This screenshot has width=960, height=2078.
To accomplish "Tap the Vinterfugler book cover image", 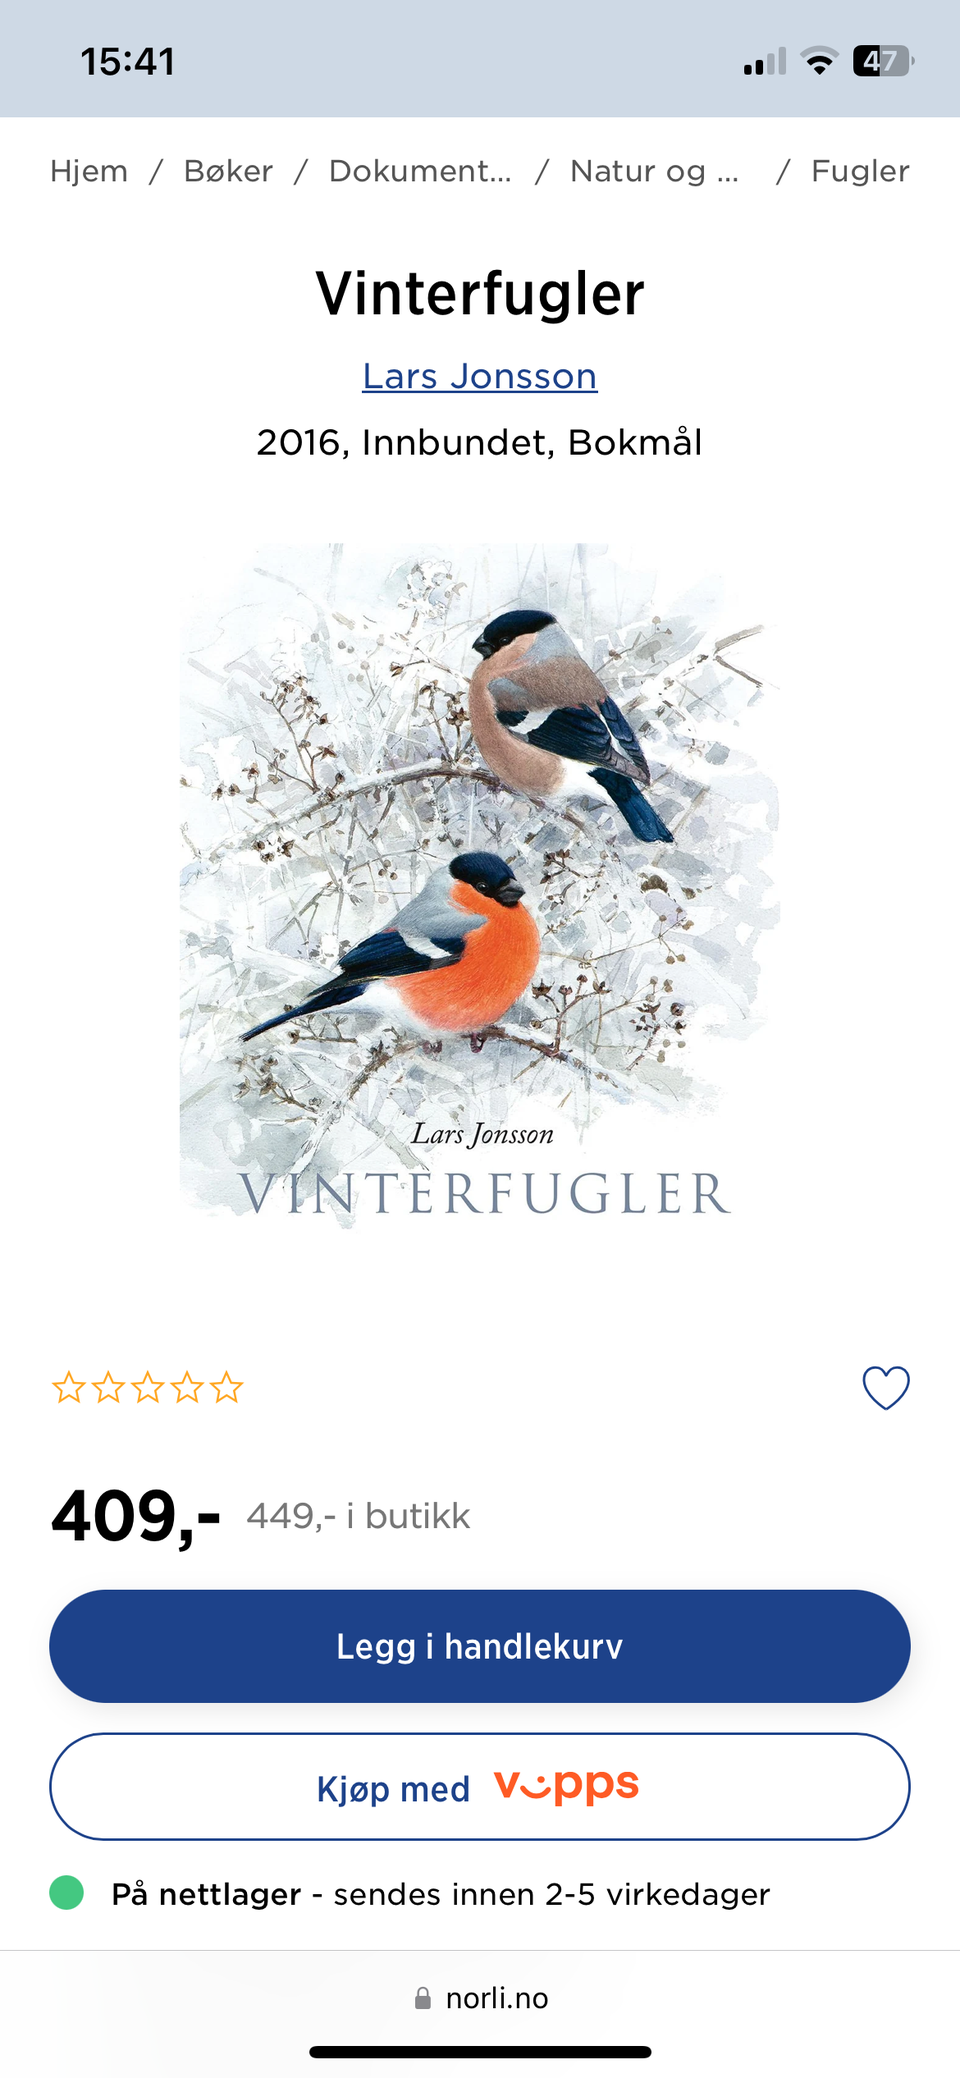I will coord(480,885).
